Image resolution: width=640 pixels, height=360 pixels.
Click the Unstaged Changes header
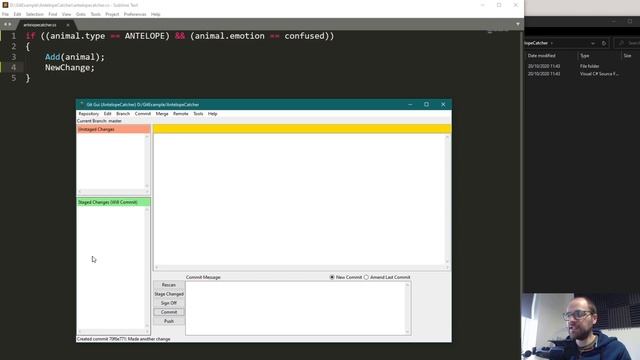tap(113, 129)
